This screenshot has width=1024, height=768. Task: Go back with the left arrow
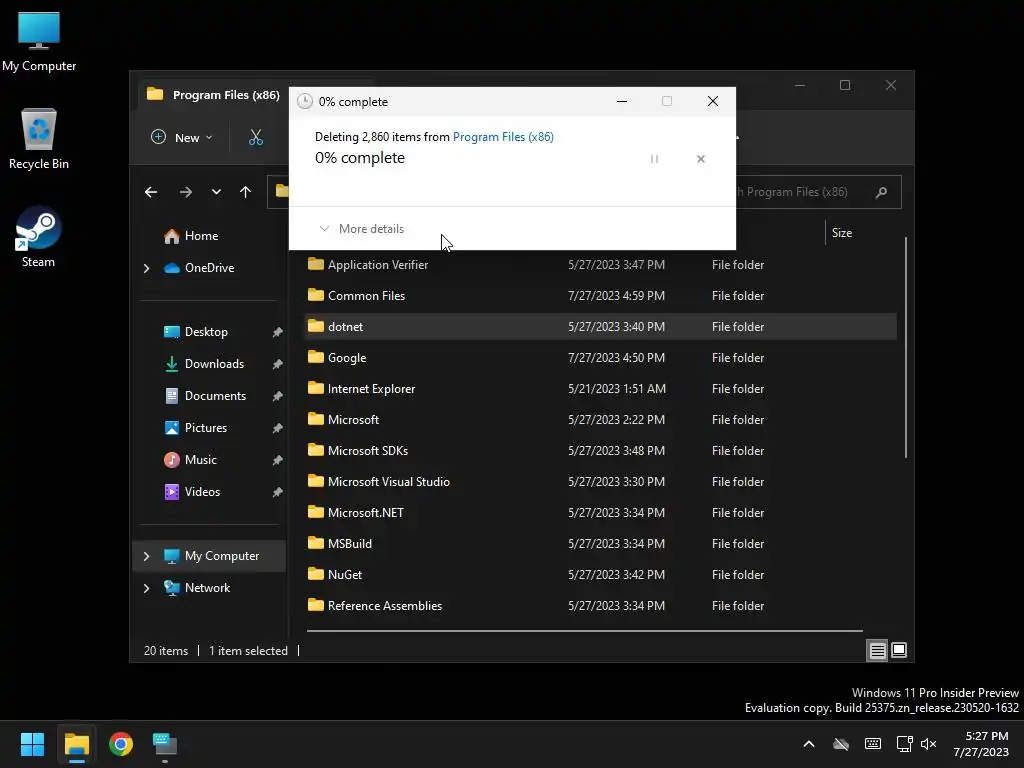[x=151, y=192]
